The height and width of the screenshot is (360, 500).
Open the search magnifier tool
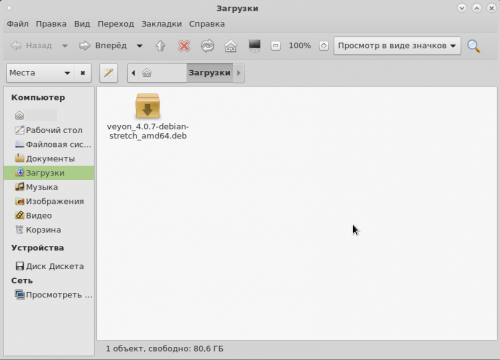474,46
